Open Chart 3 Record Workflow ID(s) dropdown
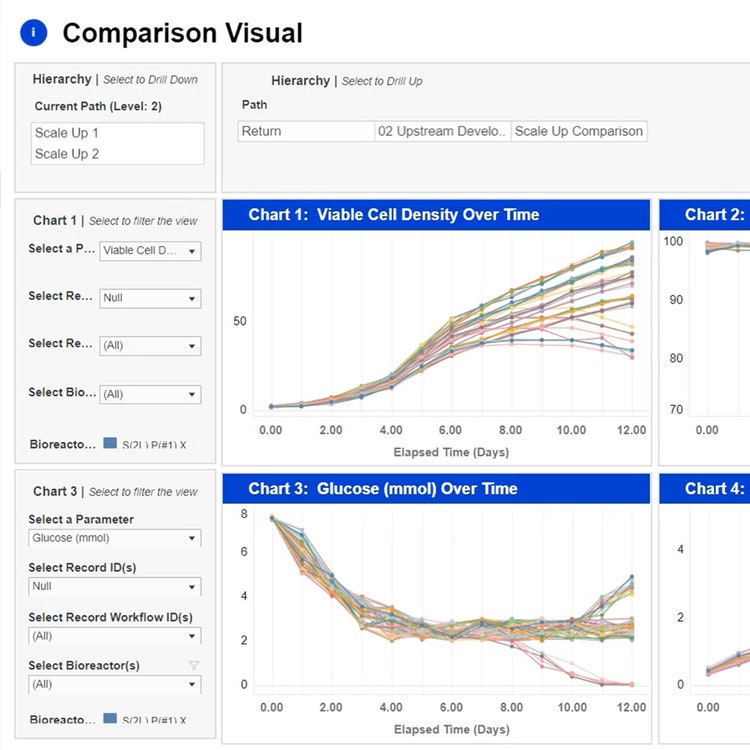750x750 pixels. click(x=114, y=636)
